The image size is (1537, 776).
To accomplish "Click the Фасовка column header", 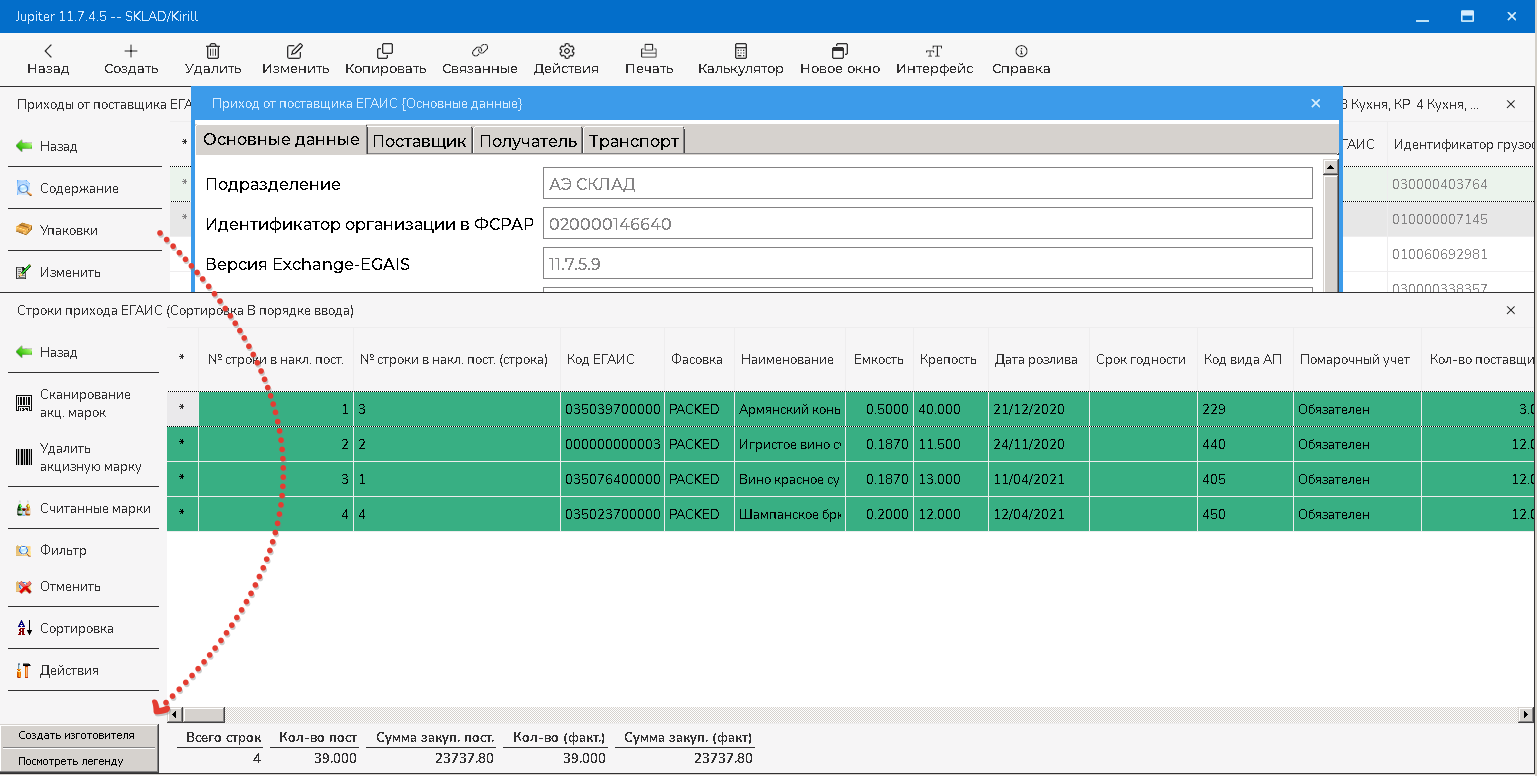I will 698,359.
